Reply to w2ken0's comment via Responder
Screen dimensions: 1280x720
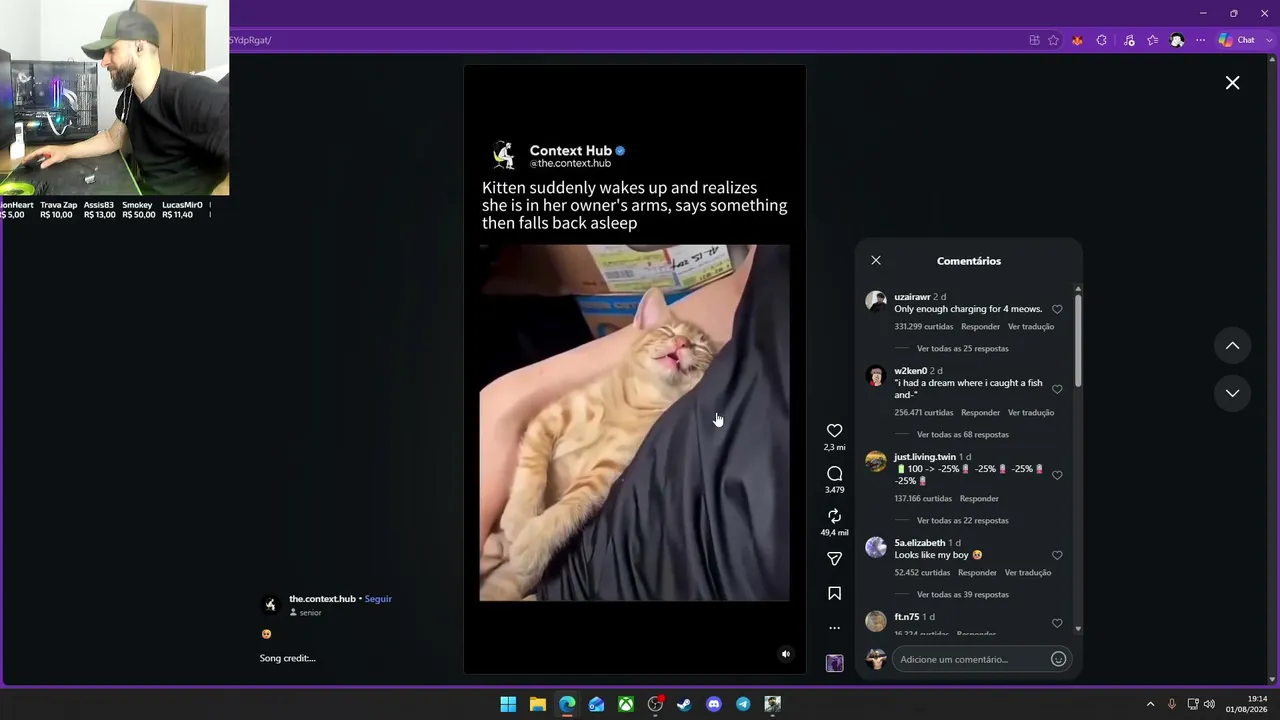[980, 413]
